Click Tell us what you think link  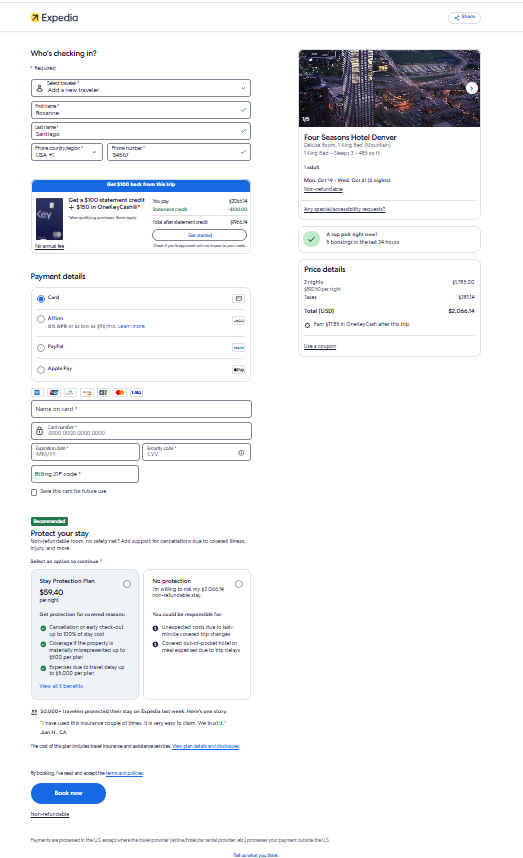coord(255,855)
